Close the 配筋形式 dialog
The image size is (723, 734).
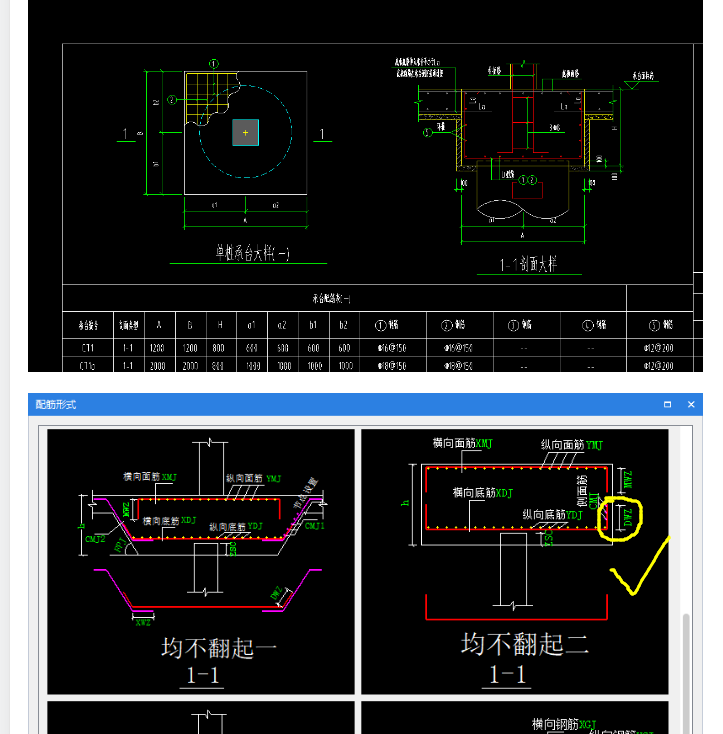point(691,404)
